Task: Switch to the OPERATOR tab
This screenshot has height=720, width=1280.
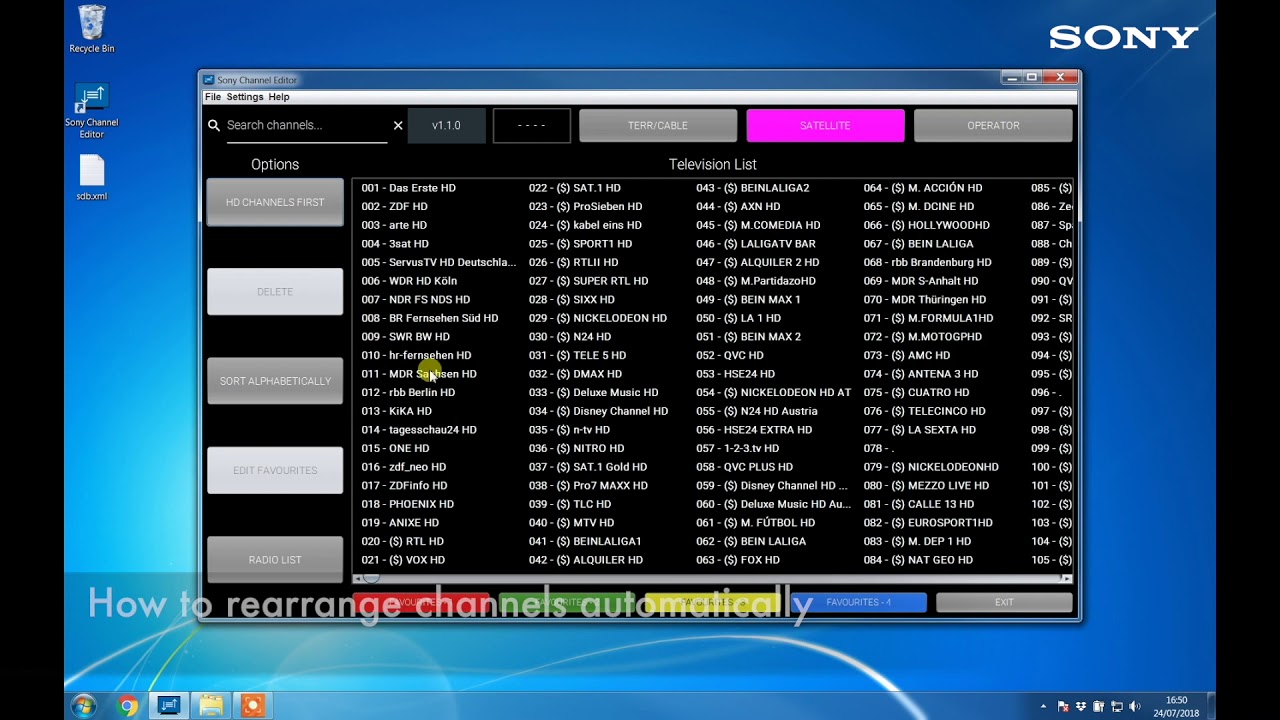Action: [x=993, y=126]
